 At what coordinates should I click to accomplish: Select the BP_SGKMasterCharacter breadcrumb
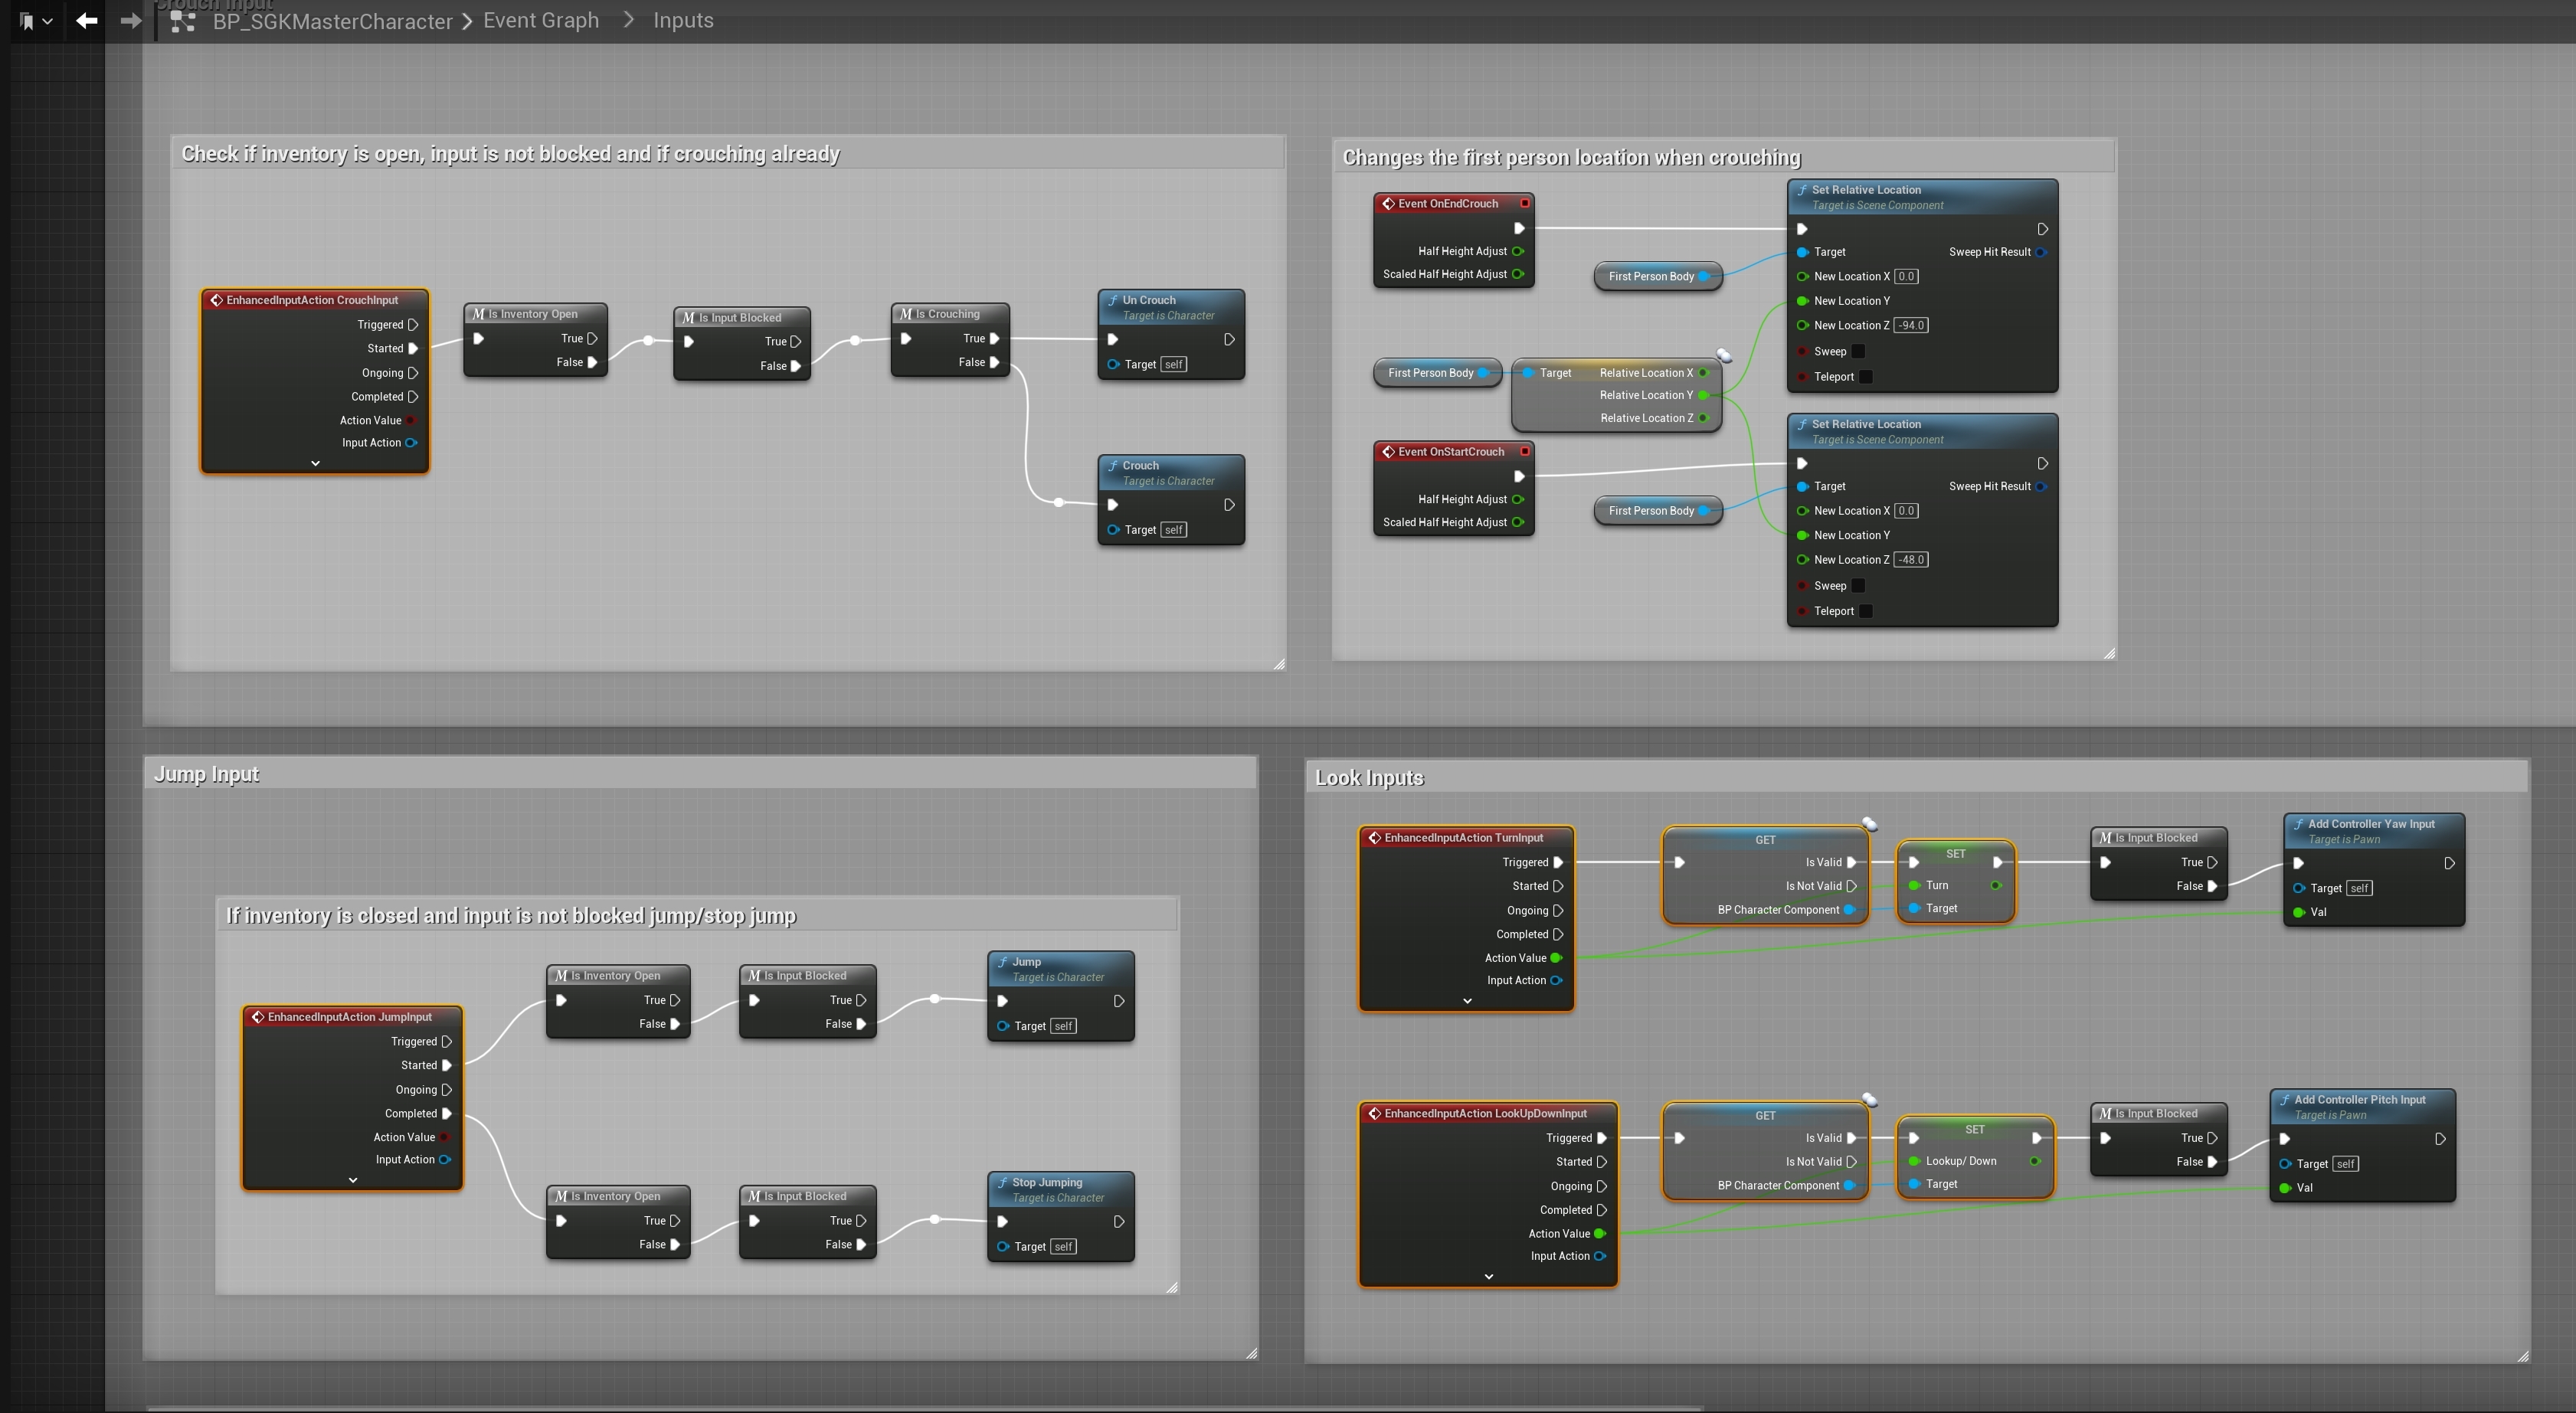point(332,21)
